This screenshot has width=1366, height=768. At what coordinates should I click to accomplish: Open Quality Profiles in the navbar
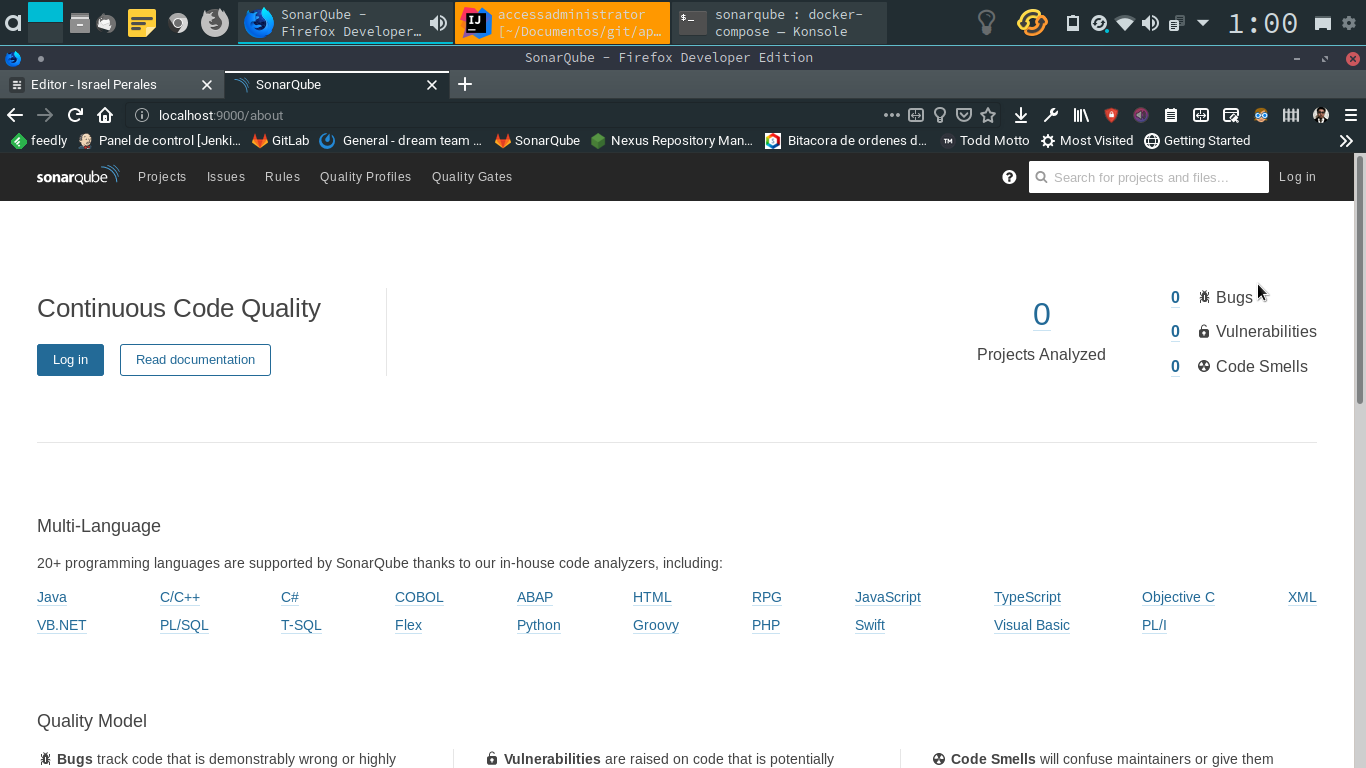click(365, 177)
